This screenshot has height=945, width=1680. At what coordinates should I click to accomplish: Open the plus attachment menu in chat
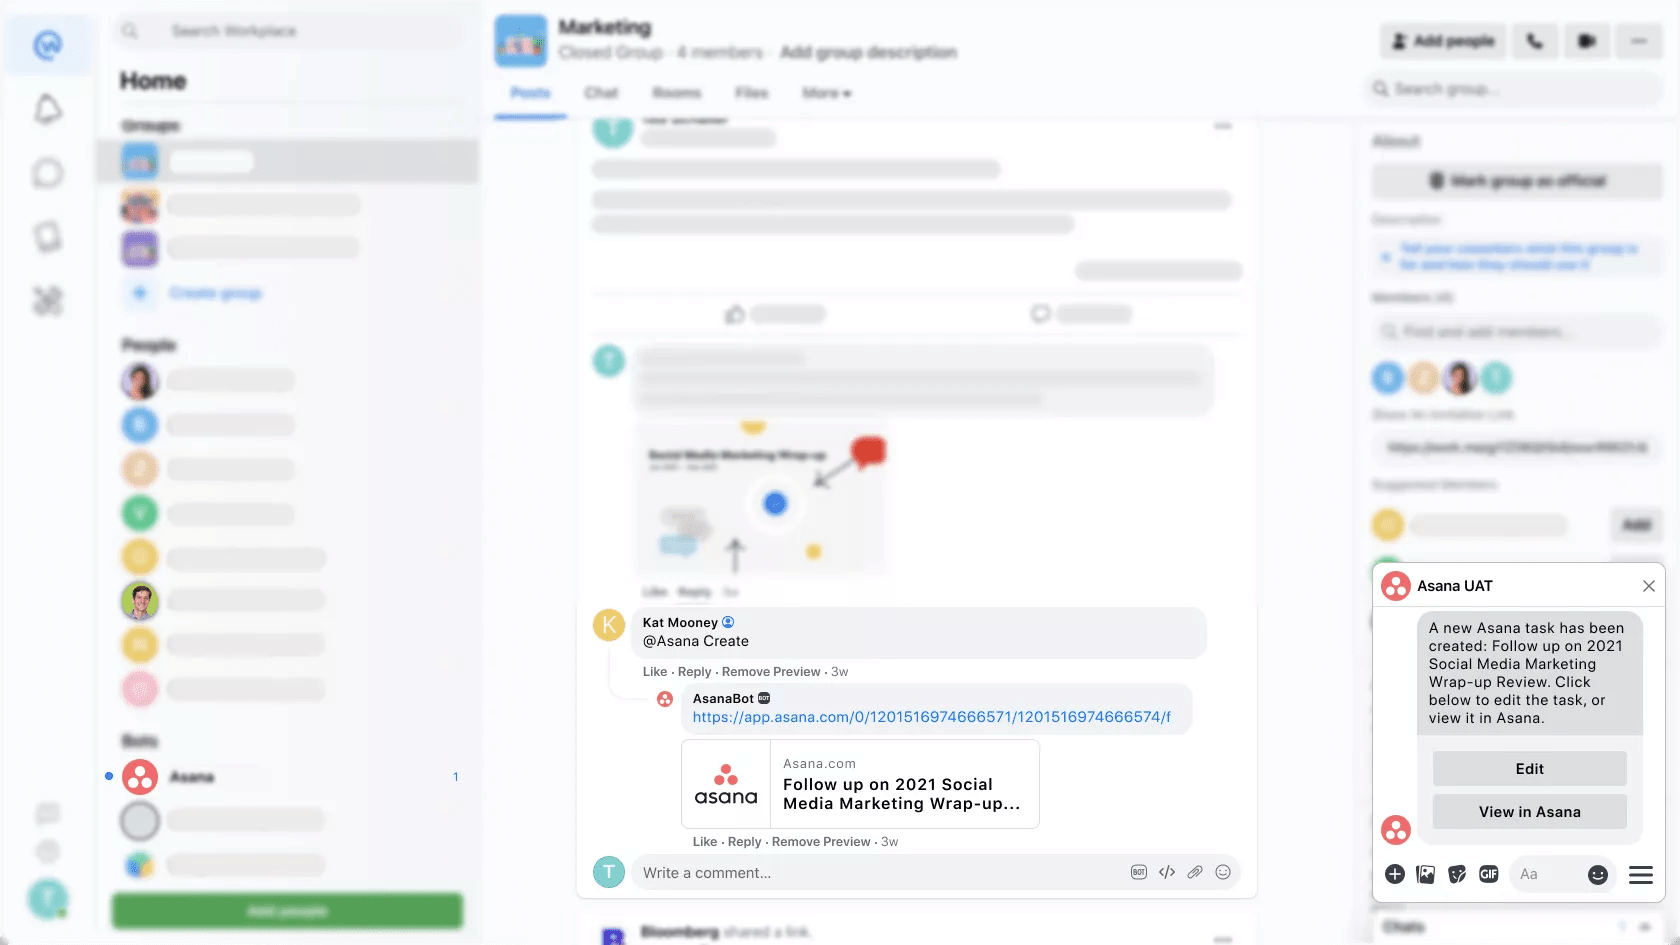tap(1395, 874)
